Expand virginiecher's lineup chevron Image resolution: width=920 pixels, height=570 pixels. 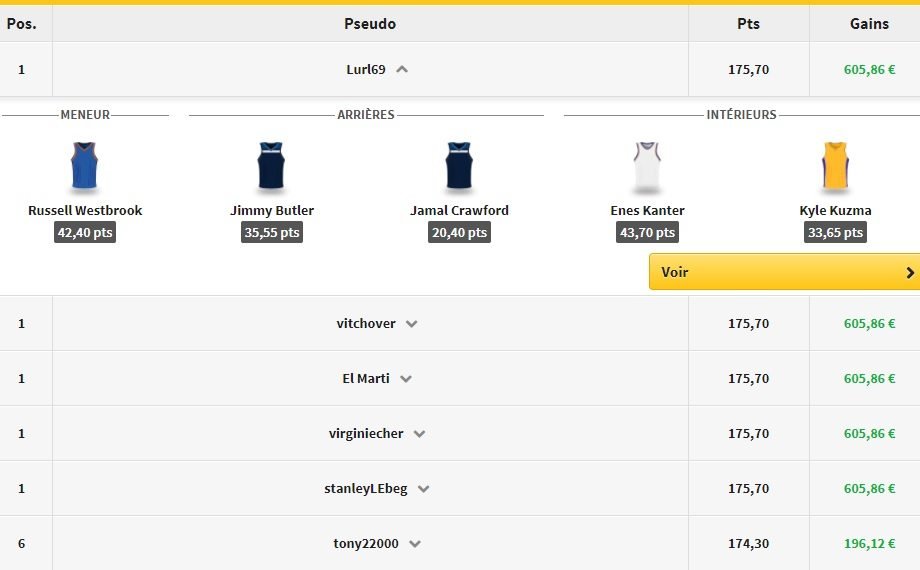pyautogui.click(x=419, y=434)
